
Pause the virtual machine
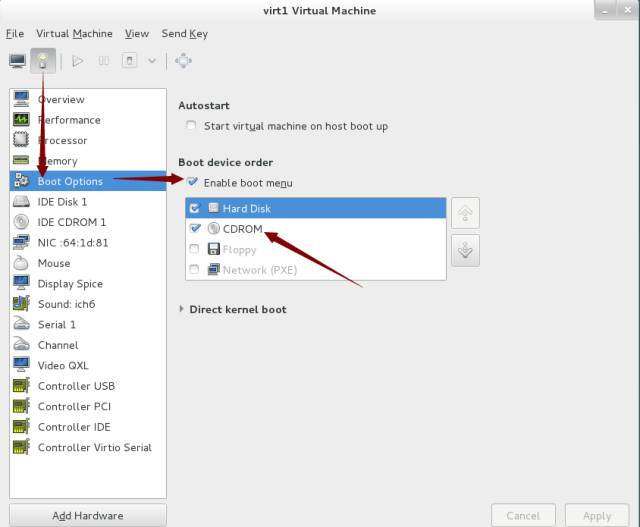click(104, 61)
